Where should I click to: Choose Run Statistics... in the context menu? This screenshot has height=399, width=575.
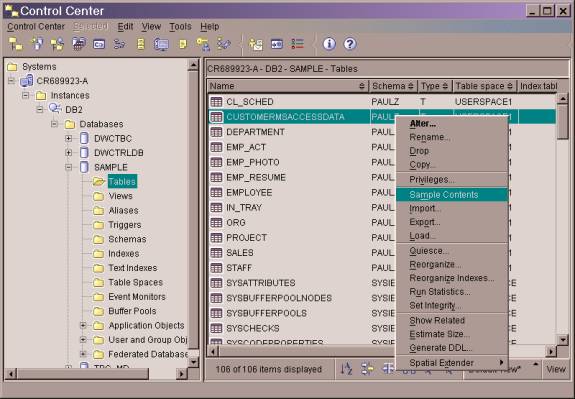coord(452,292)
